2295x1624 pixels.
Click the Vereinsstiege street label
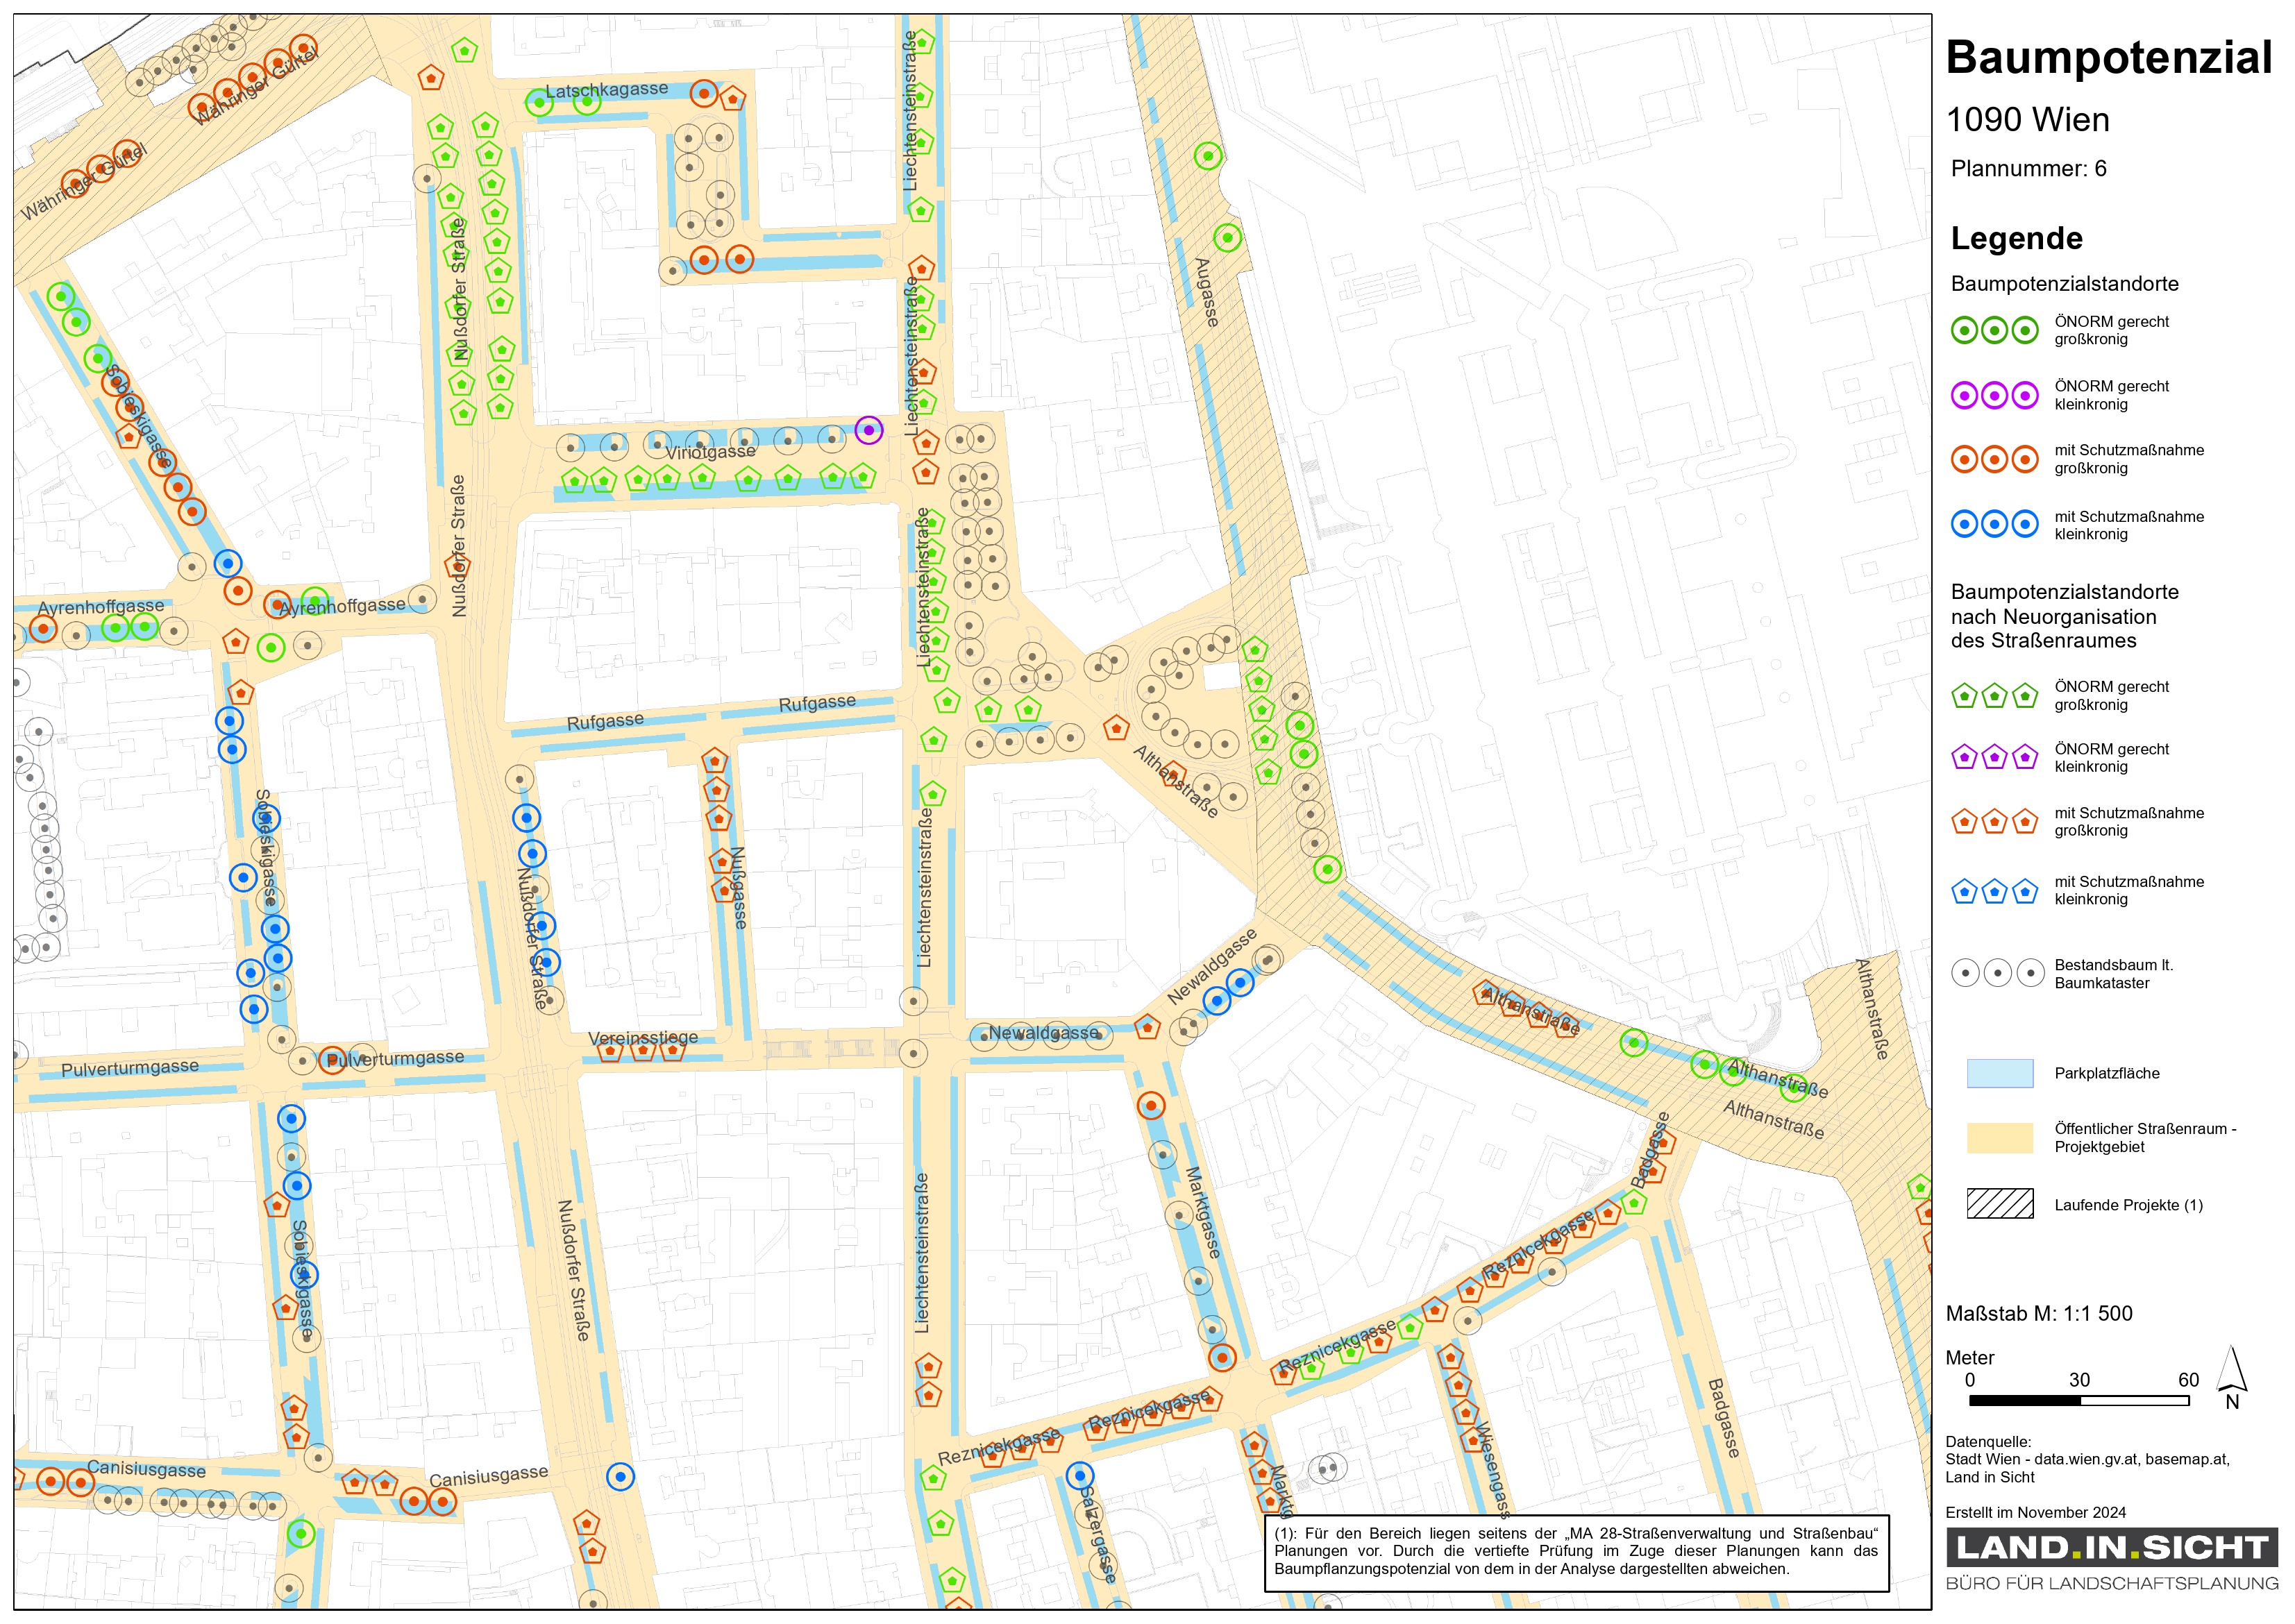pyautogui.click(x=643, y=1038)
